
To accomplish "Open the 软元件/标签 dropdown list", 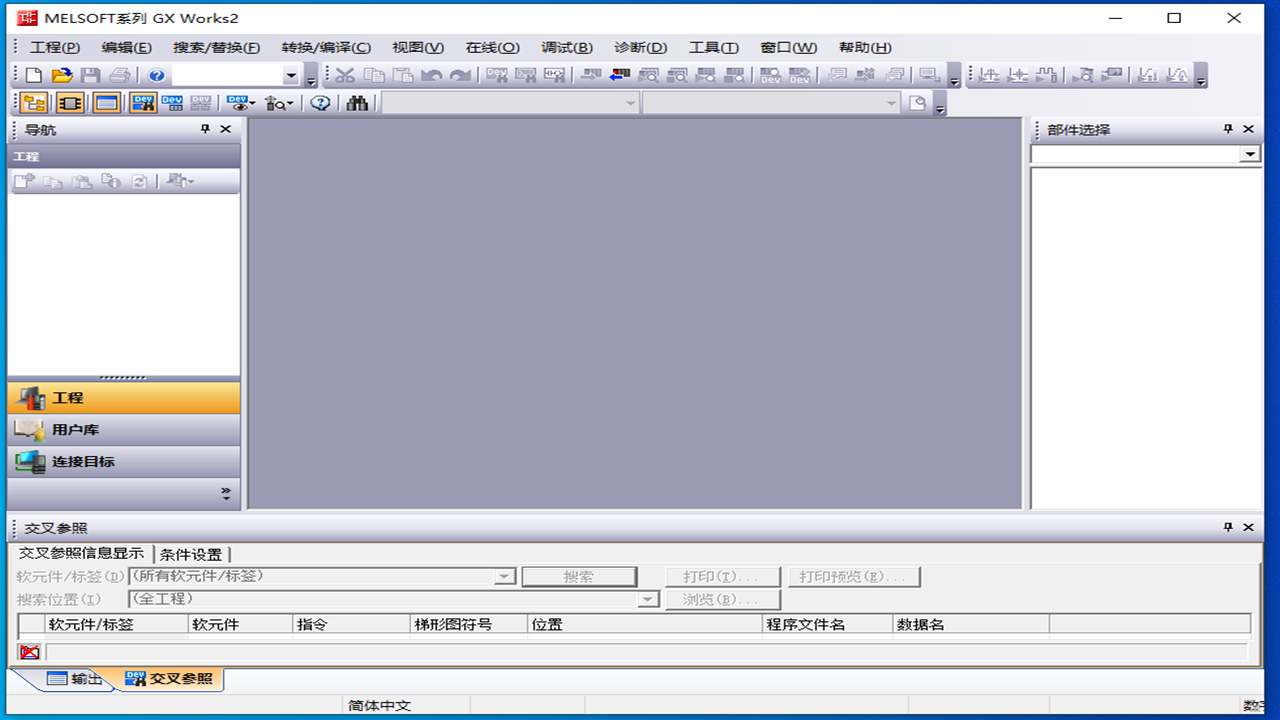I will point(506,576).
